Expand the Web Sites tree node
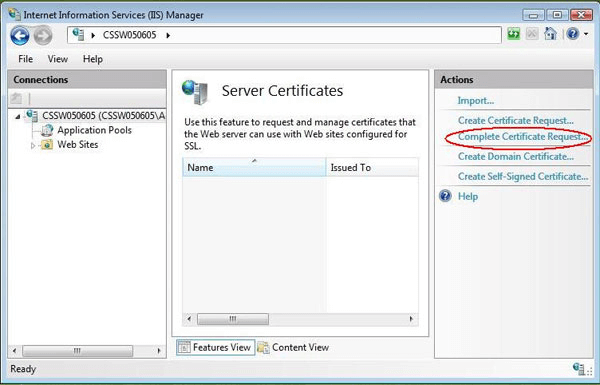This screenshot has height=385, width=600. [33, 145]
